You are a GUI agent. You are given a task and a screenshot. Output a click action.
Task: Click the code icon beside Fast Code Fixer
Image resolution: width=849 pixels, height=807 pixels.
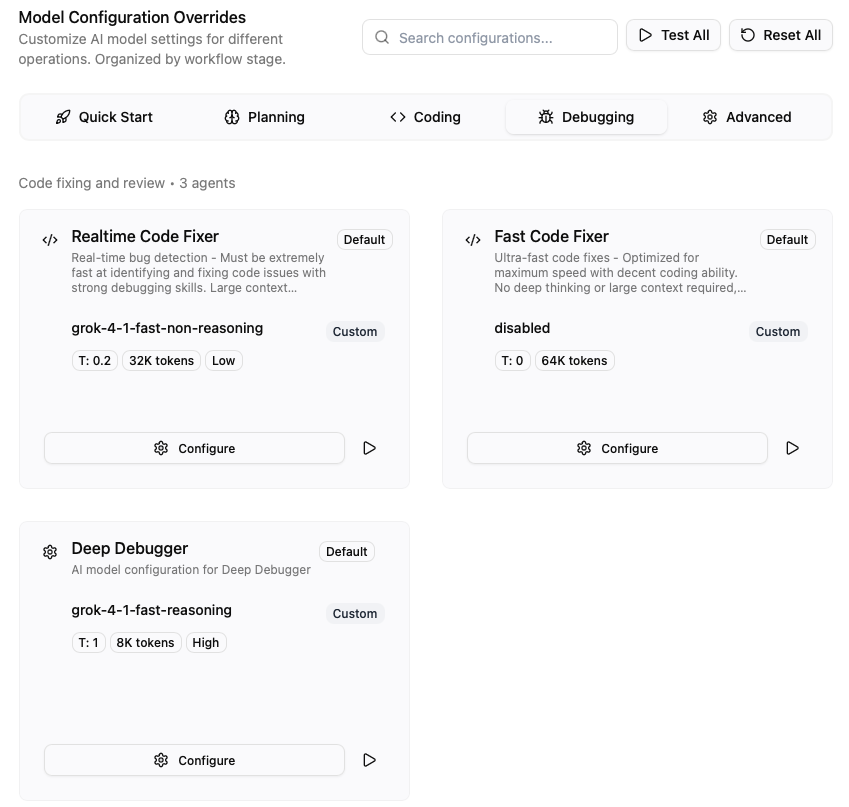473,240
